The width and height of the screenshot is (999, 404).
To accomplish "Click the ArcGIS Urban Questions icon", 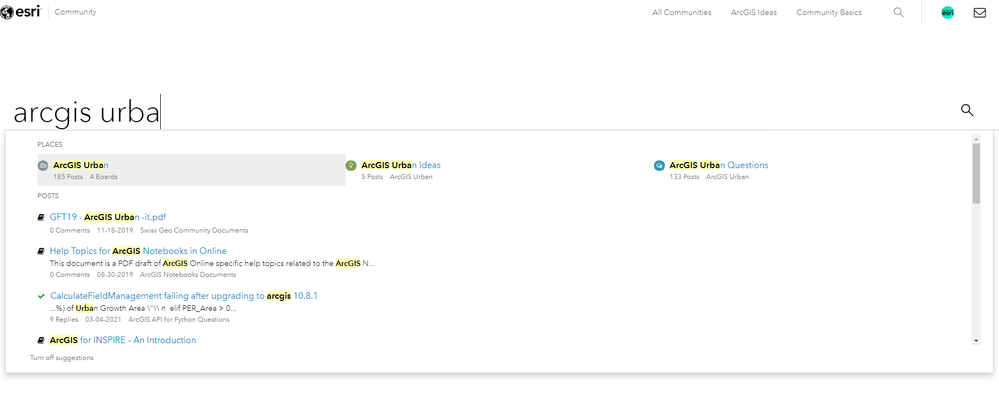I will 659,165.
